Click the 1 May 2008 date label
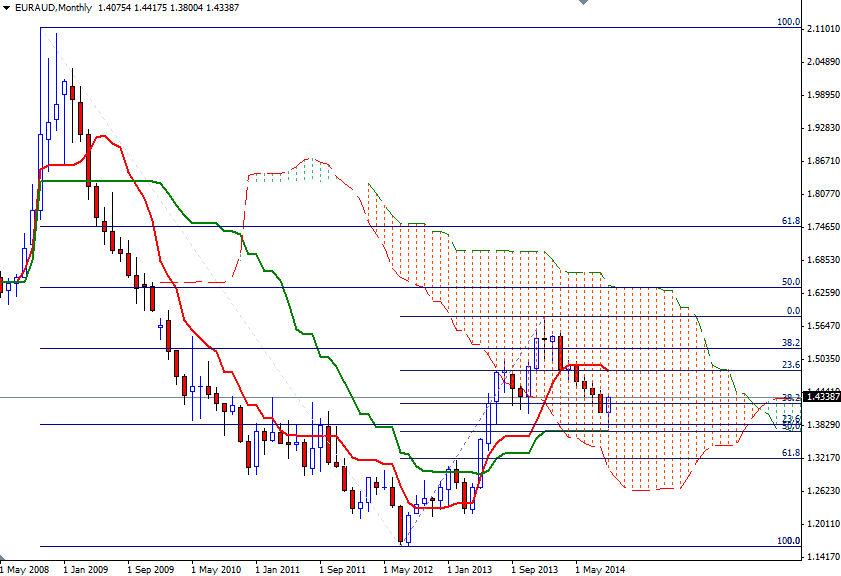The image size is (841, 576). [22, 566]
